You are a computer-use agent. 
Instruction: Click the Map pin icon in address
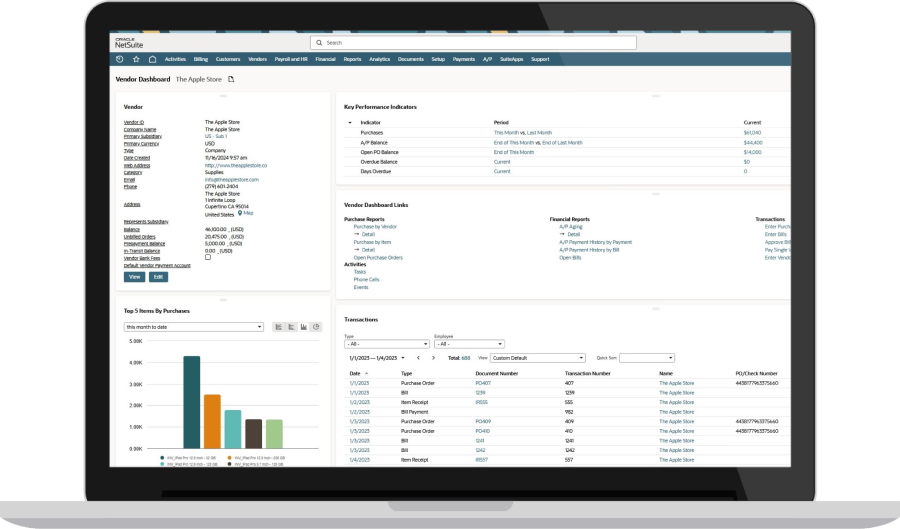point(240,213)
